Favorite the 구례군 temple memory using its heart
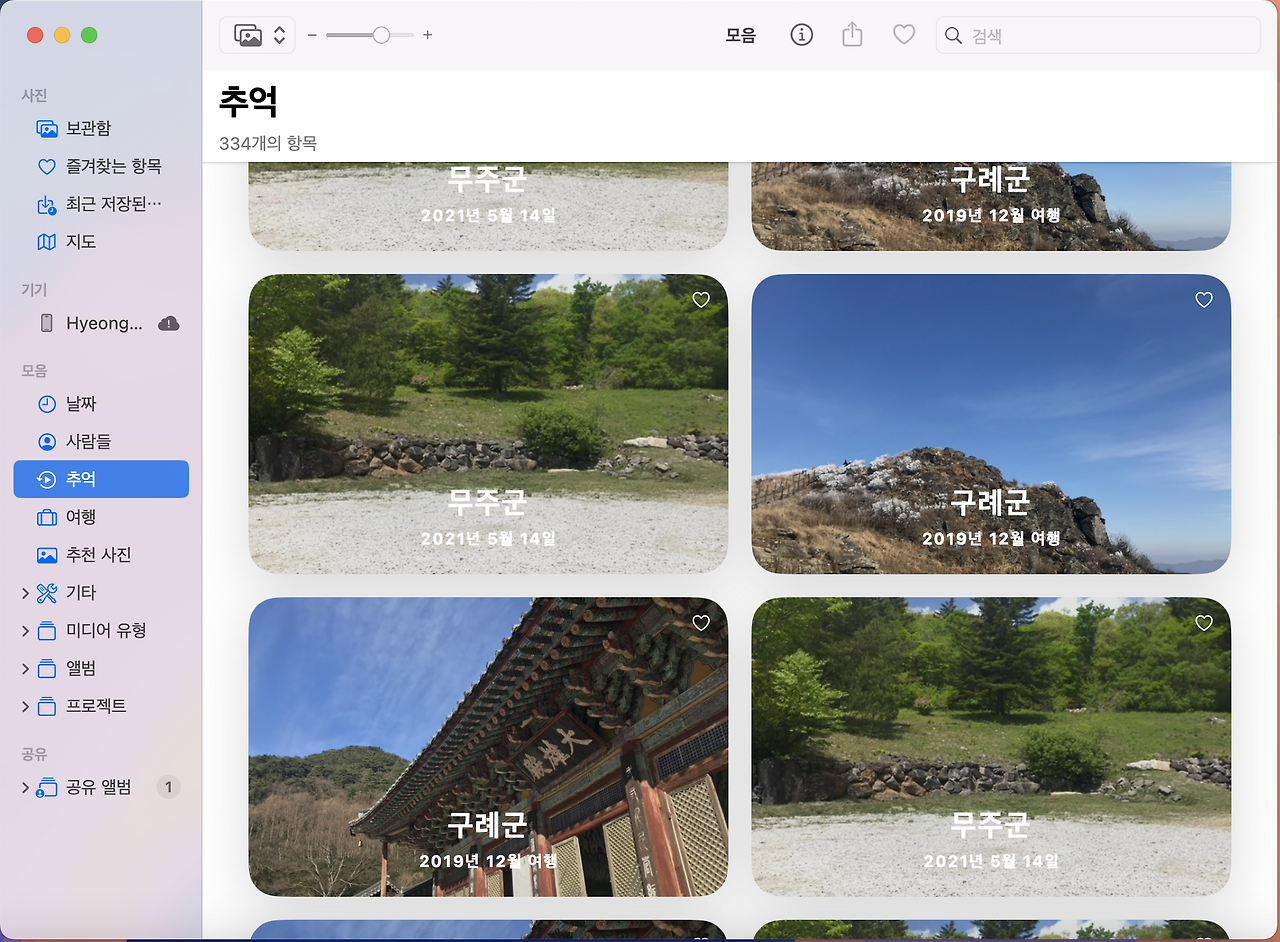The height and width of the screenshot is (942, 1280). pos(701,623)
